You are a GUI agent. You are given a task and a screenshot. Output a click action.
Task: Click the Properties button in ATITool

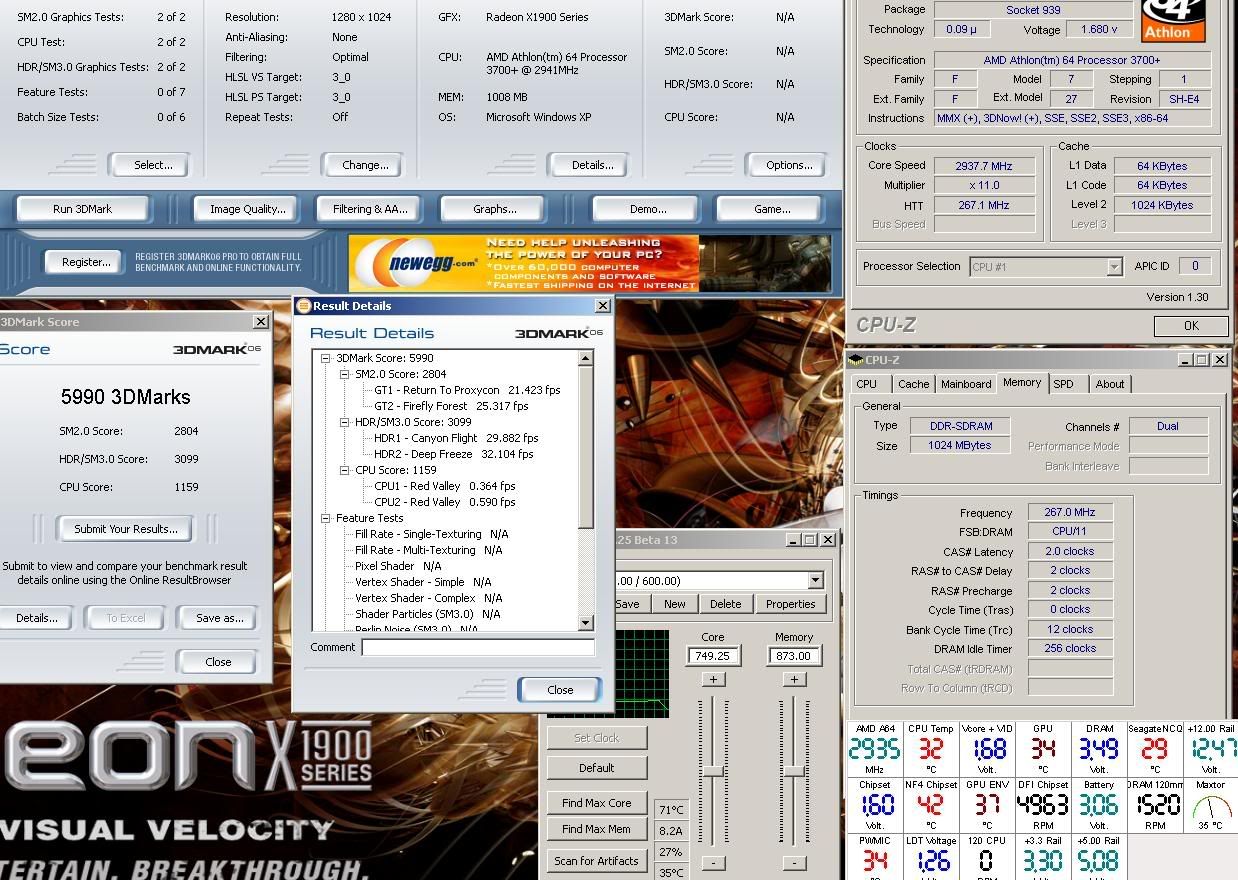[791, 604]
